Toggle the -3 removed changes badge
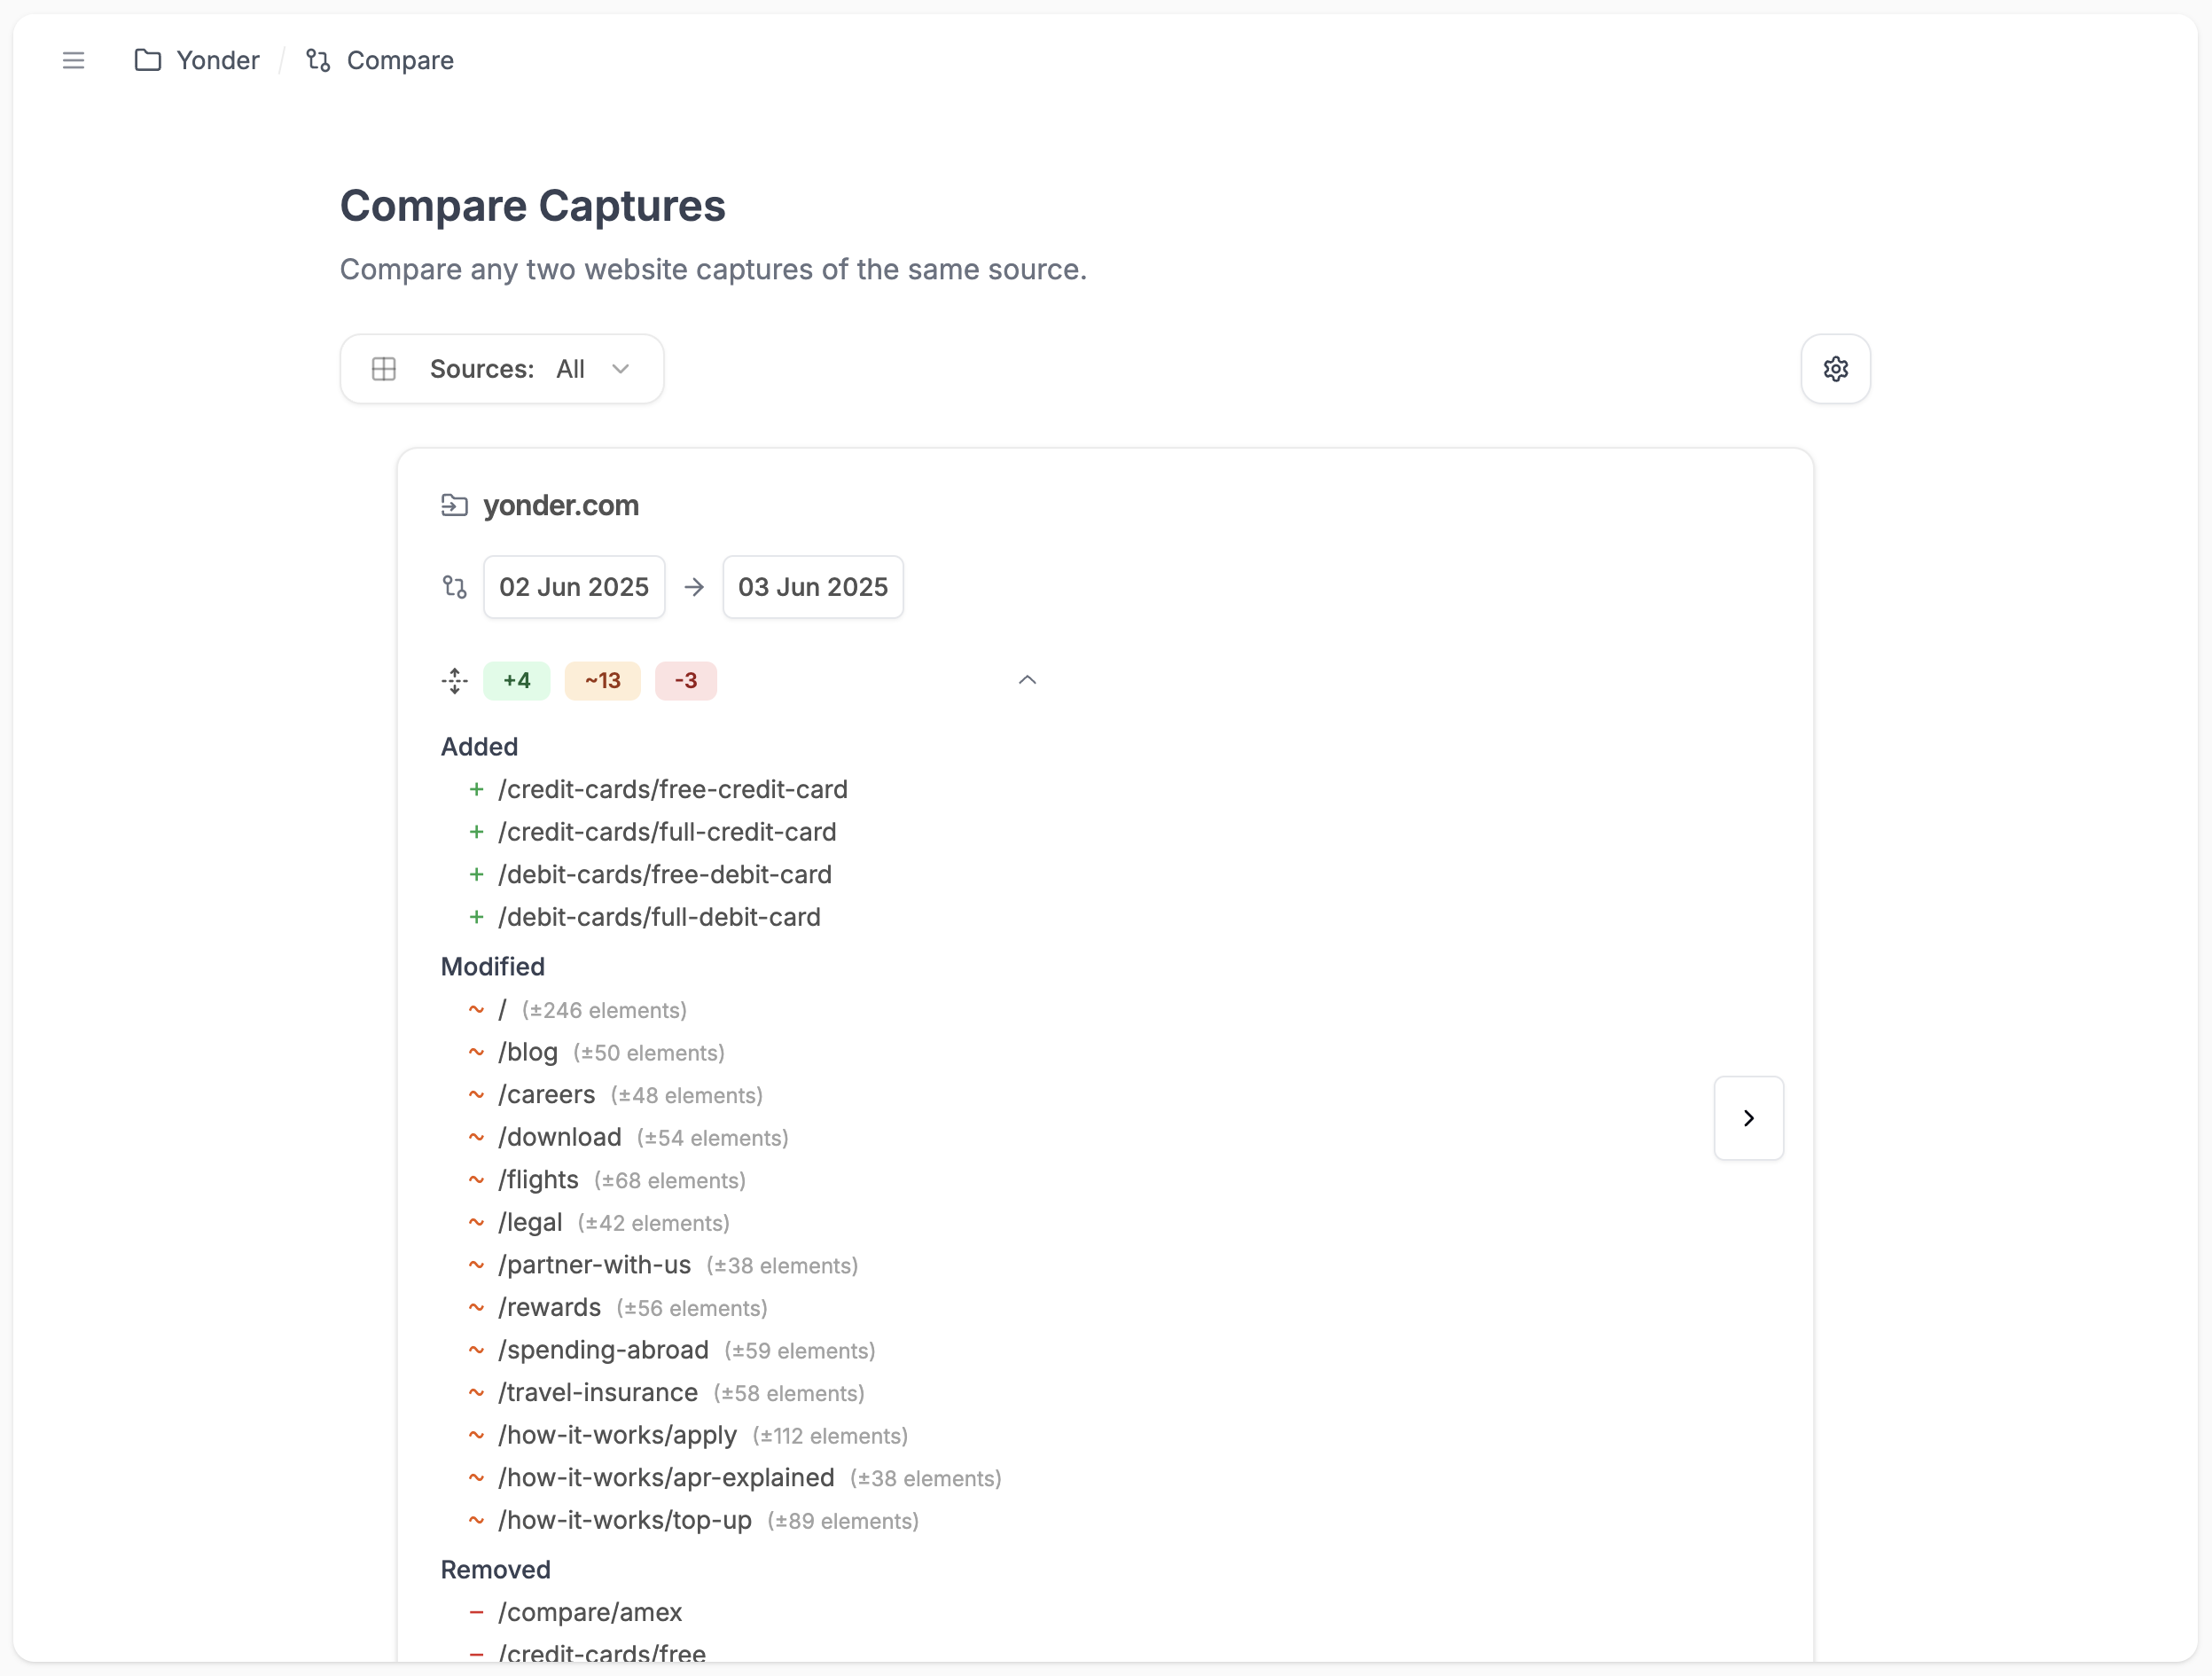This screenshot has width=2212, height=1676. pos(685,680)
